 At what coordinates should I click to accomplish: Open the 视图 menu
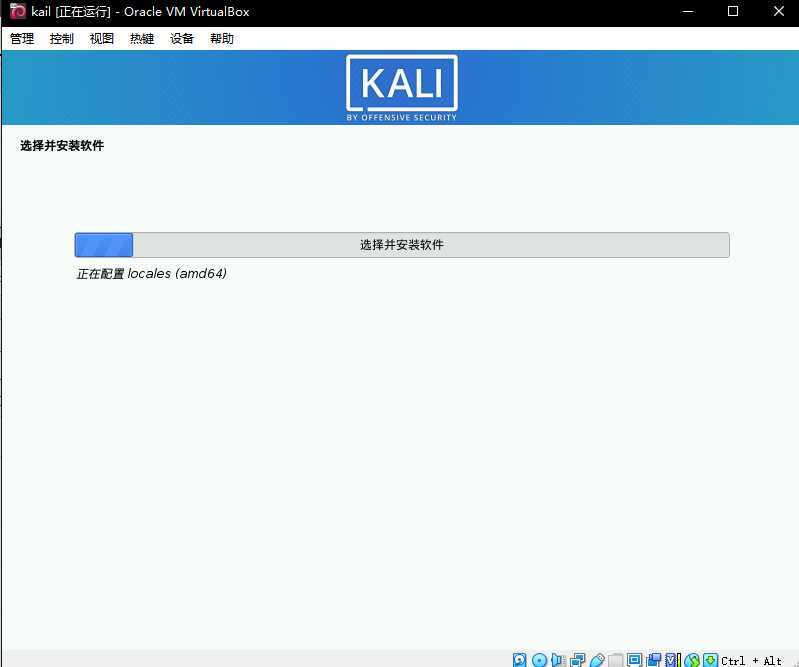click(x=101, y=39)
